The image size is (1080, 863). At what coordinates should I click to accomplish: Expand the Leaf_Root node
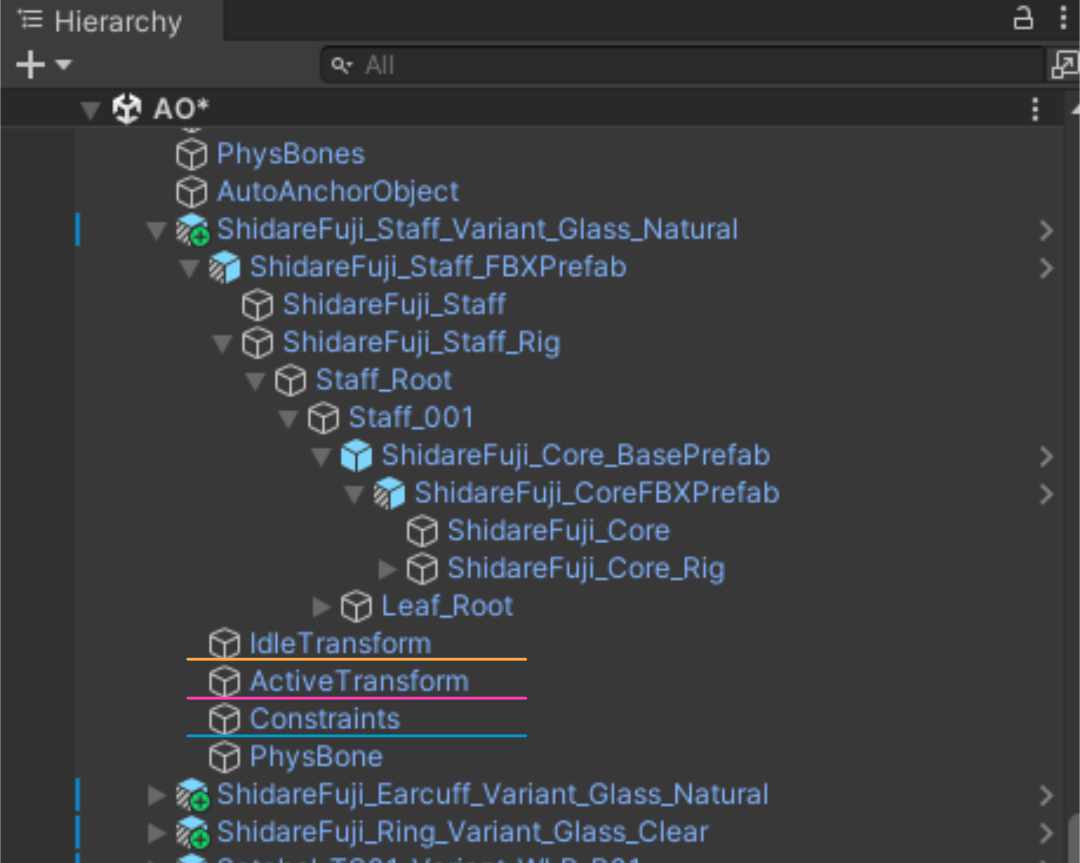[x=321, y=606]
